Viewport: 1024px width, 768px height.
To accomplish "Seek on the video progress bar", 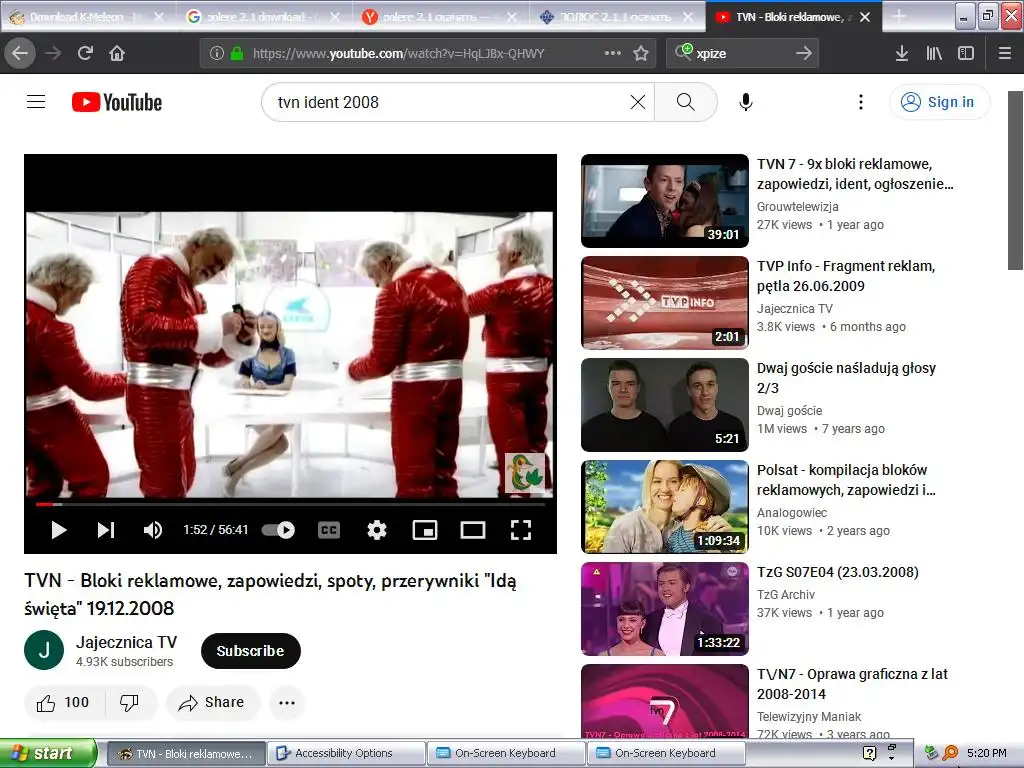I will pyautogui.click(x=291, y=504).
